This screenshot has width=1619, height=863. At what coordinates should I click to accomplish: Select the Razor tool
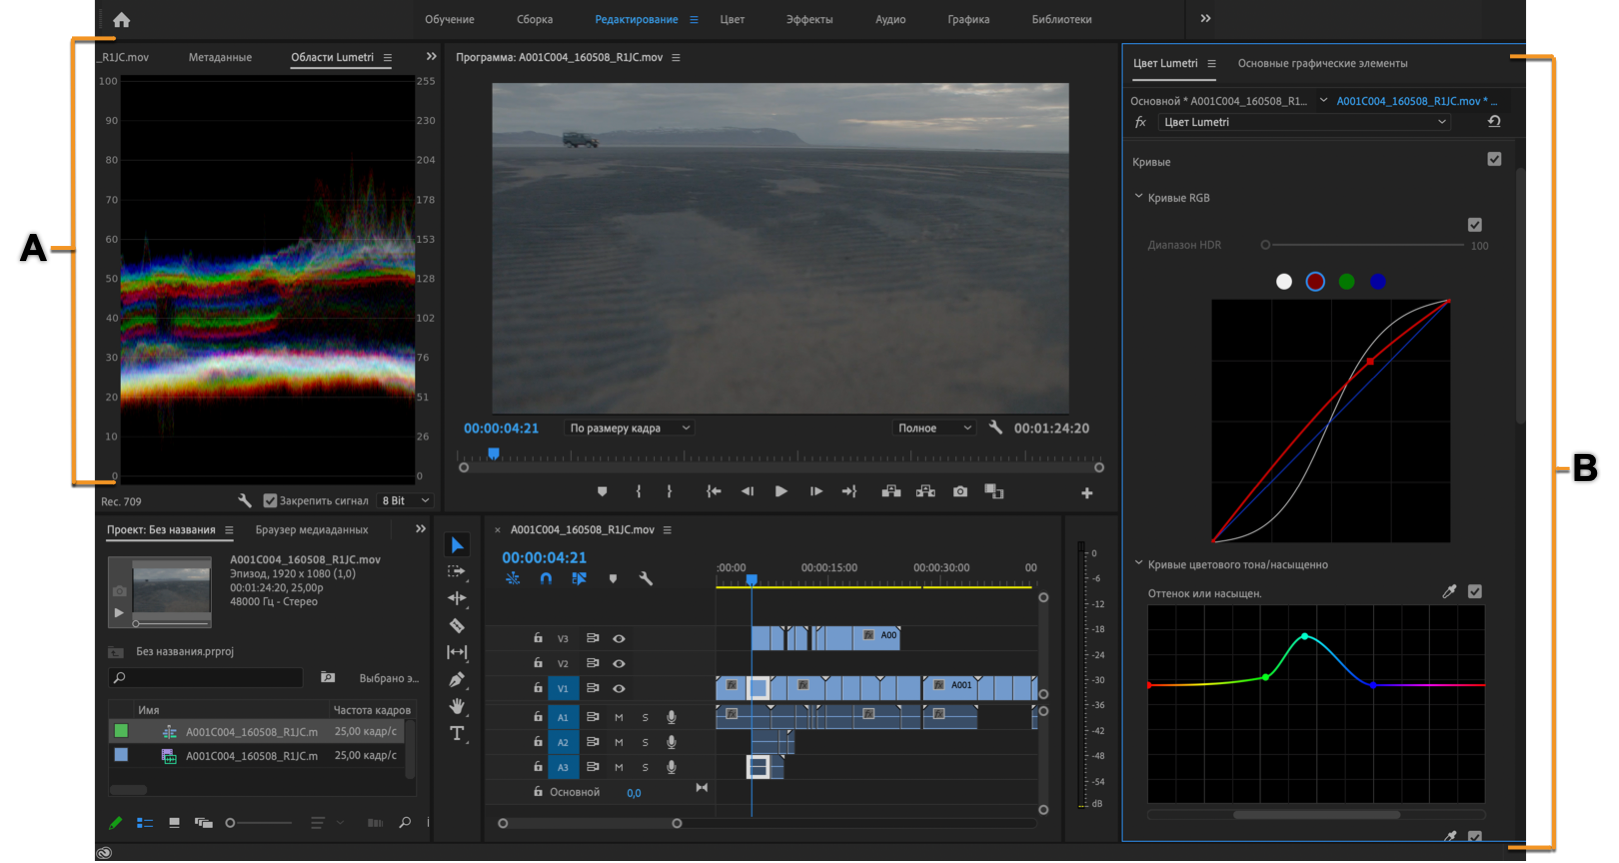457,625
